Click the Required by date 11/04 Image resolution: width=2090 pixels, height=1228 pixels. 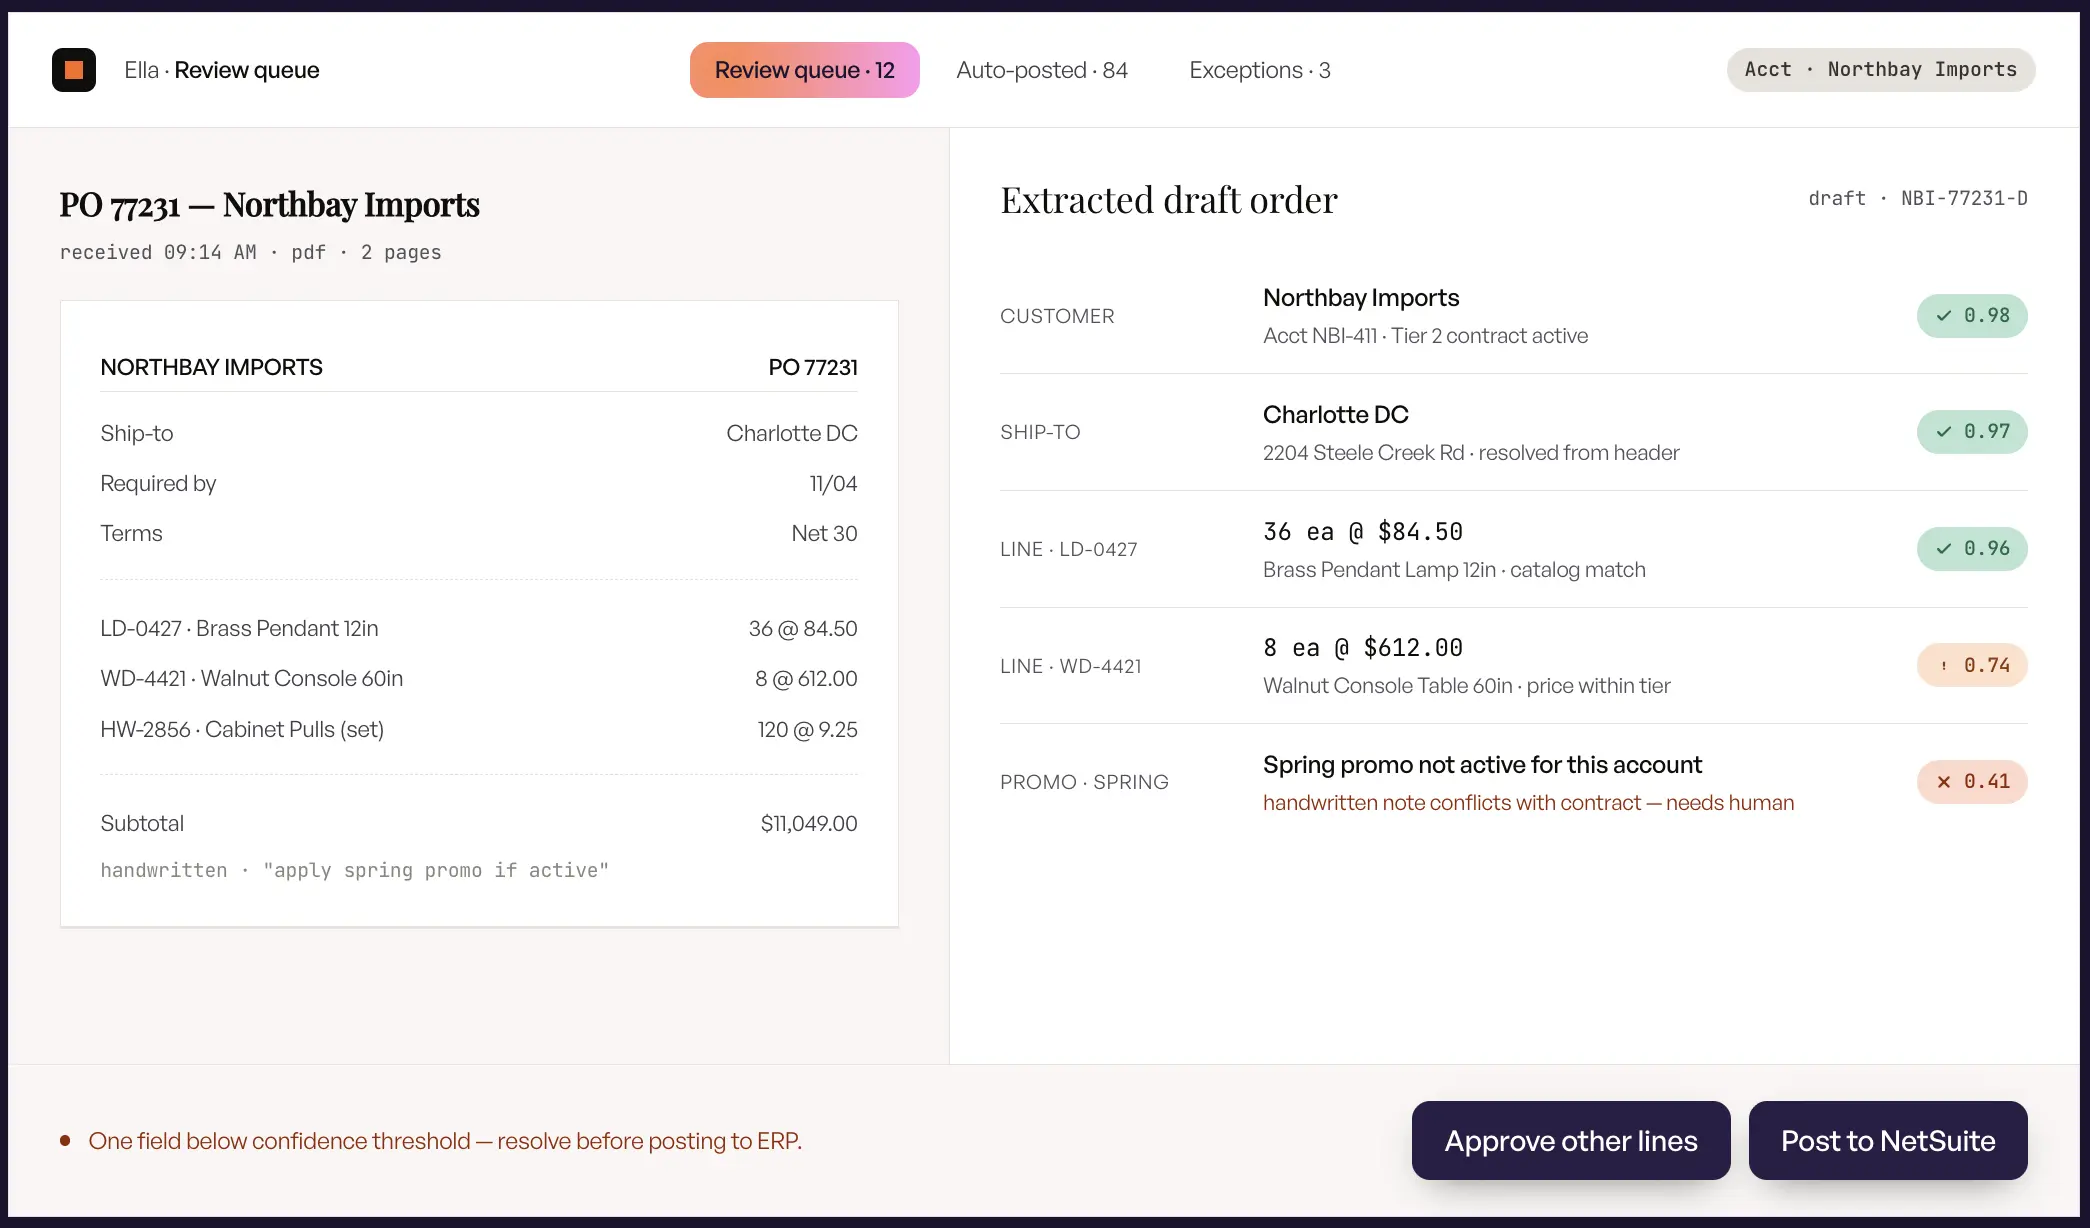833,483
